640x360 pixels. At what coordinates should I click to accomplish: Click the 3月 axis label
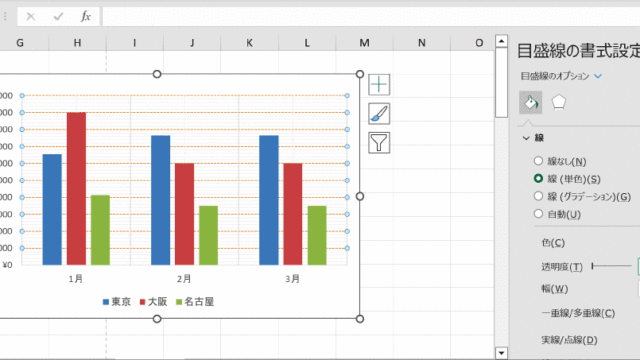pos(293,279)
